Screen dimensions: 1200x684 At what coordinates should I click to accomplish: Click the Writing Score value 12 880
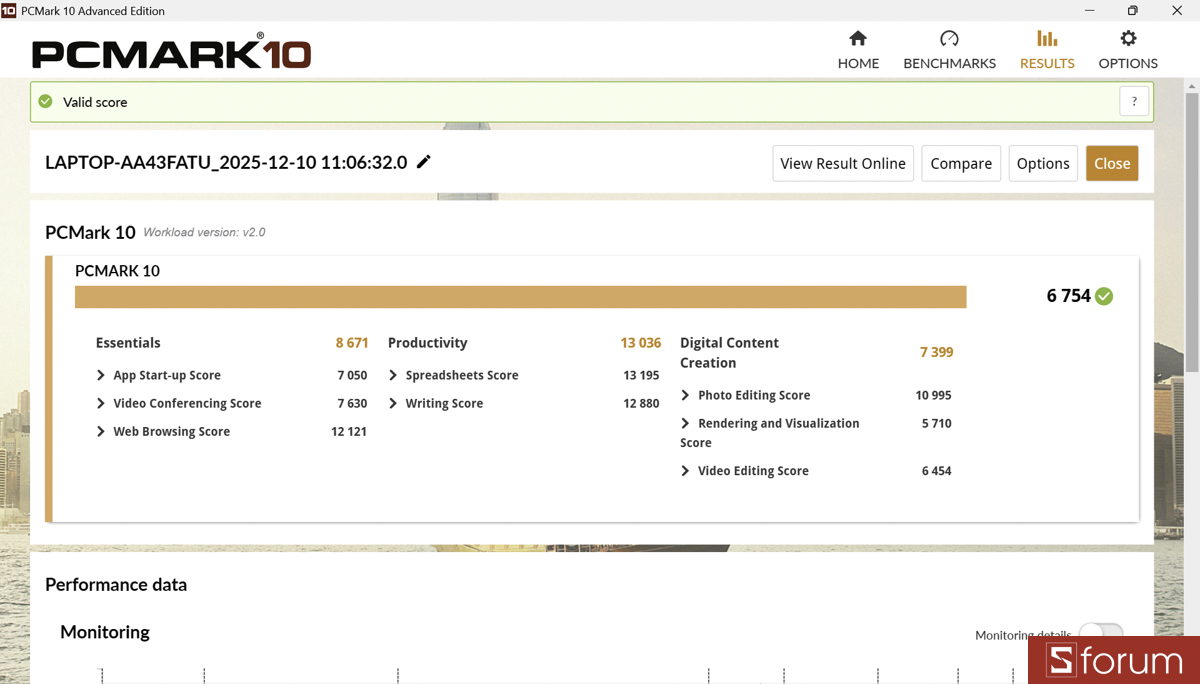[x=641, y=403]
